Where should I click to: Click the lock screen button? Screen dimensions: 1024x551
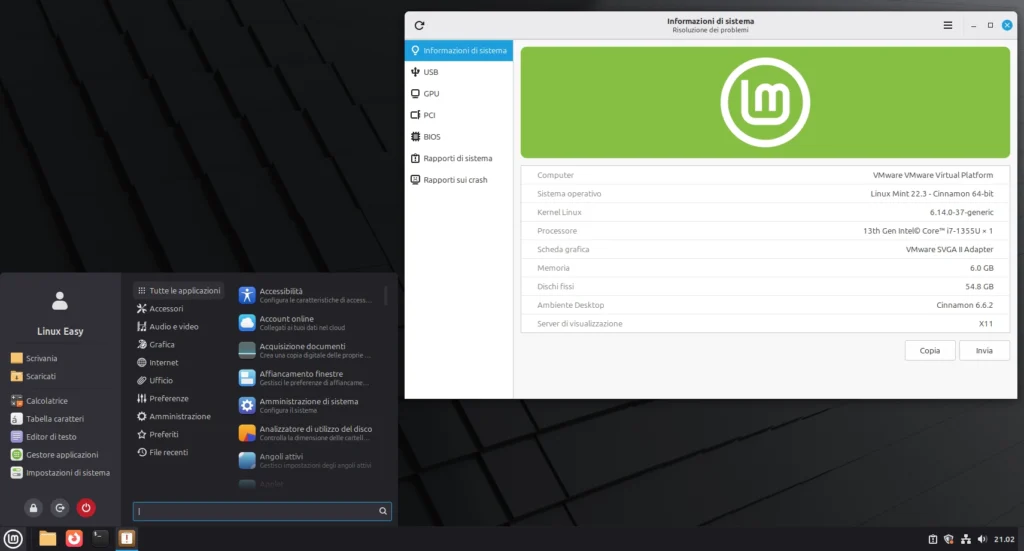click(33, 508)
